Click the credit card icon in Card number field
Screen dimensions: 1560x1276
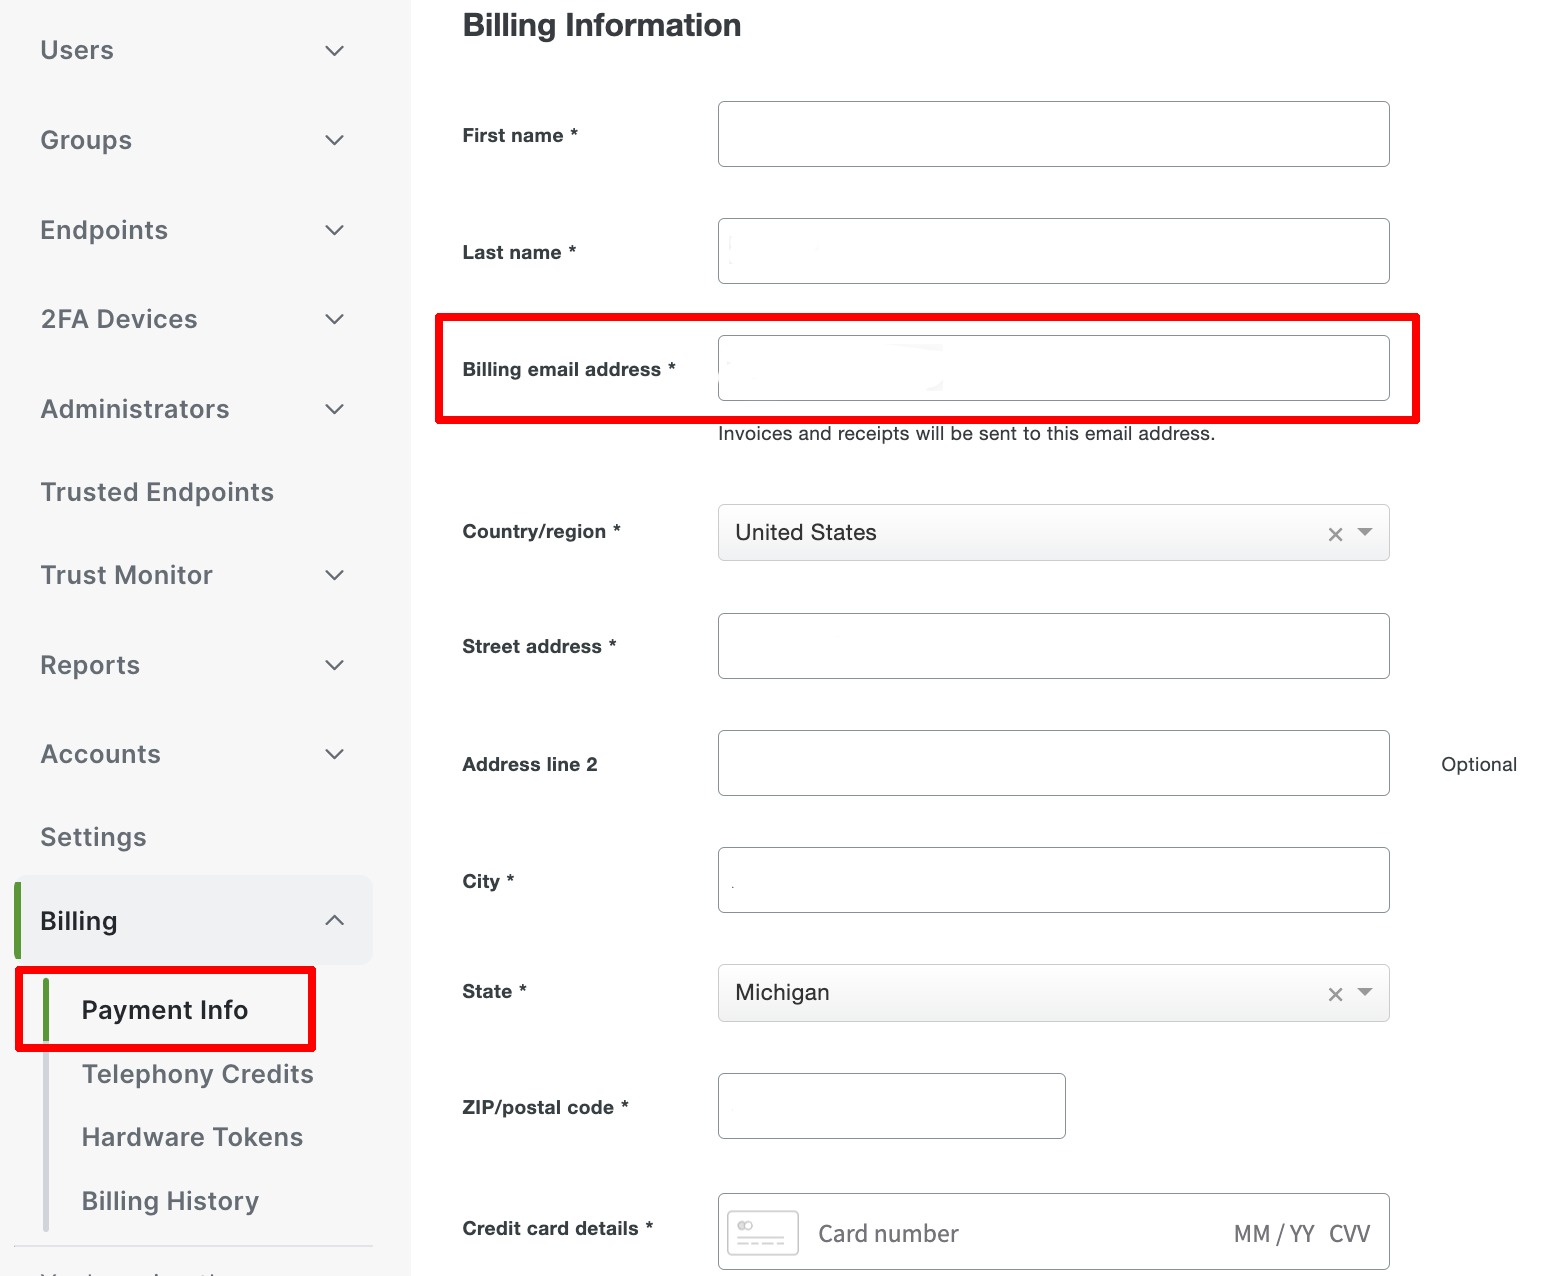[762, 1232]
